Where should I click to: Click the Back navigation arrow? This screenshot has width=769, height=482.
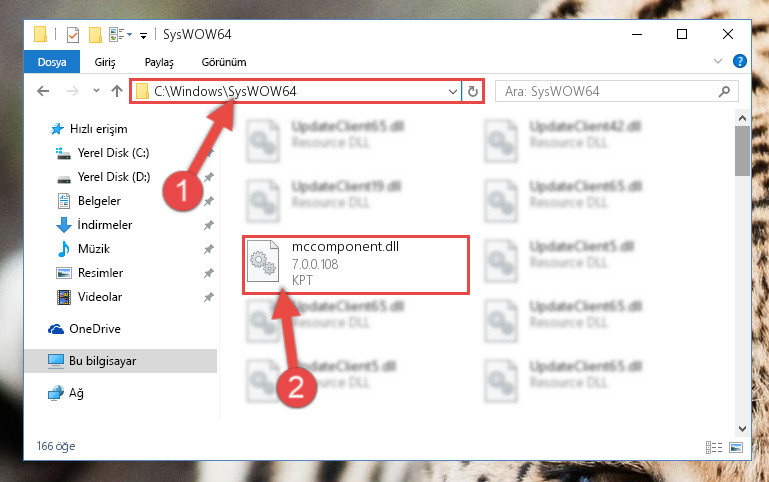[x=43, y=91]
